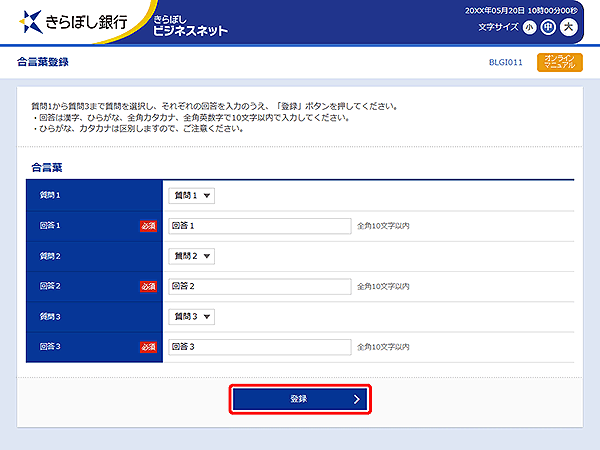This screenshot has width=600, height=450.
Task: Click the きらぼし銀行 logo
Action: [x=78, y=22]
